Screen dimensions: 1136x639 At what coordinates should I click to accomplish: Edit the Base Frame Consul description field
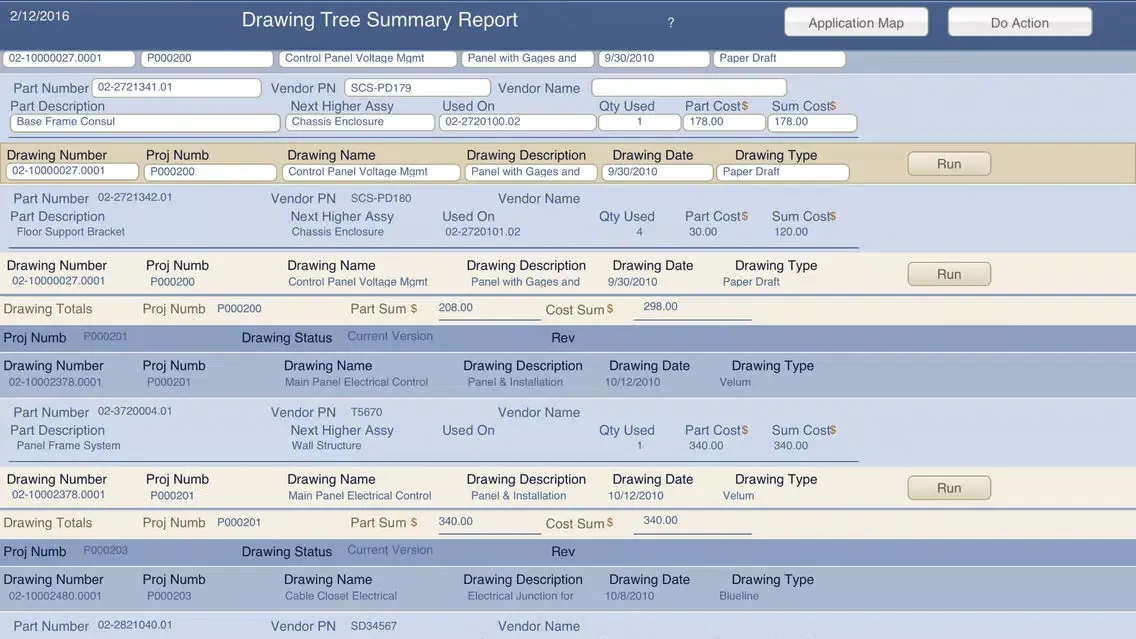(x=145, y=122)
